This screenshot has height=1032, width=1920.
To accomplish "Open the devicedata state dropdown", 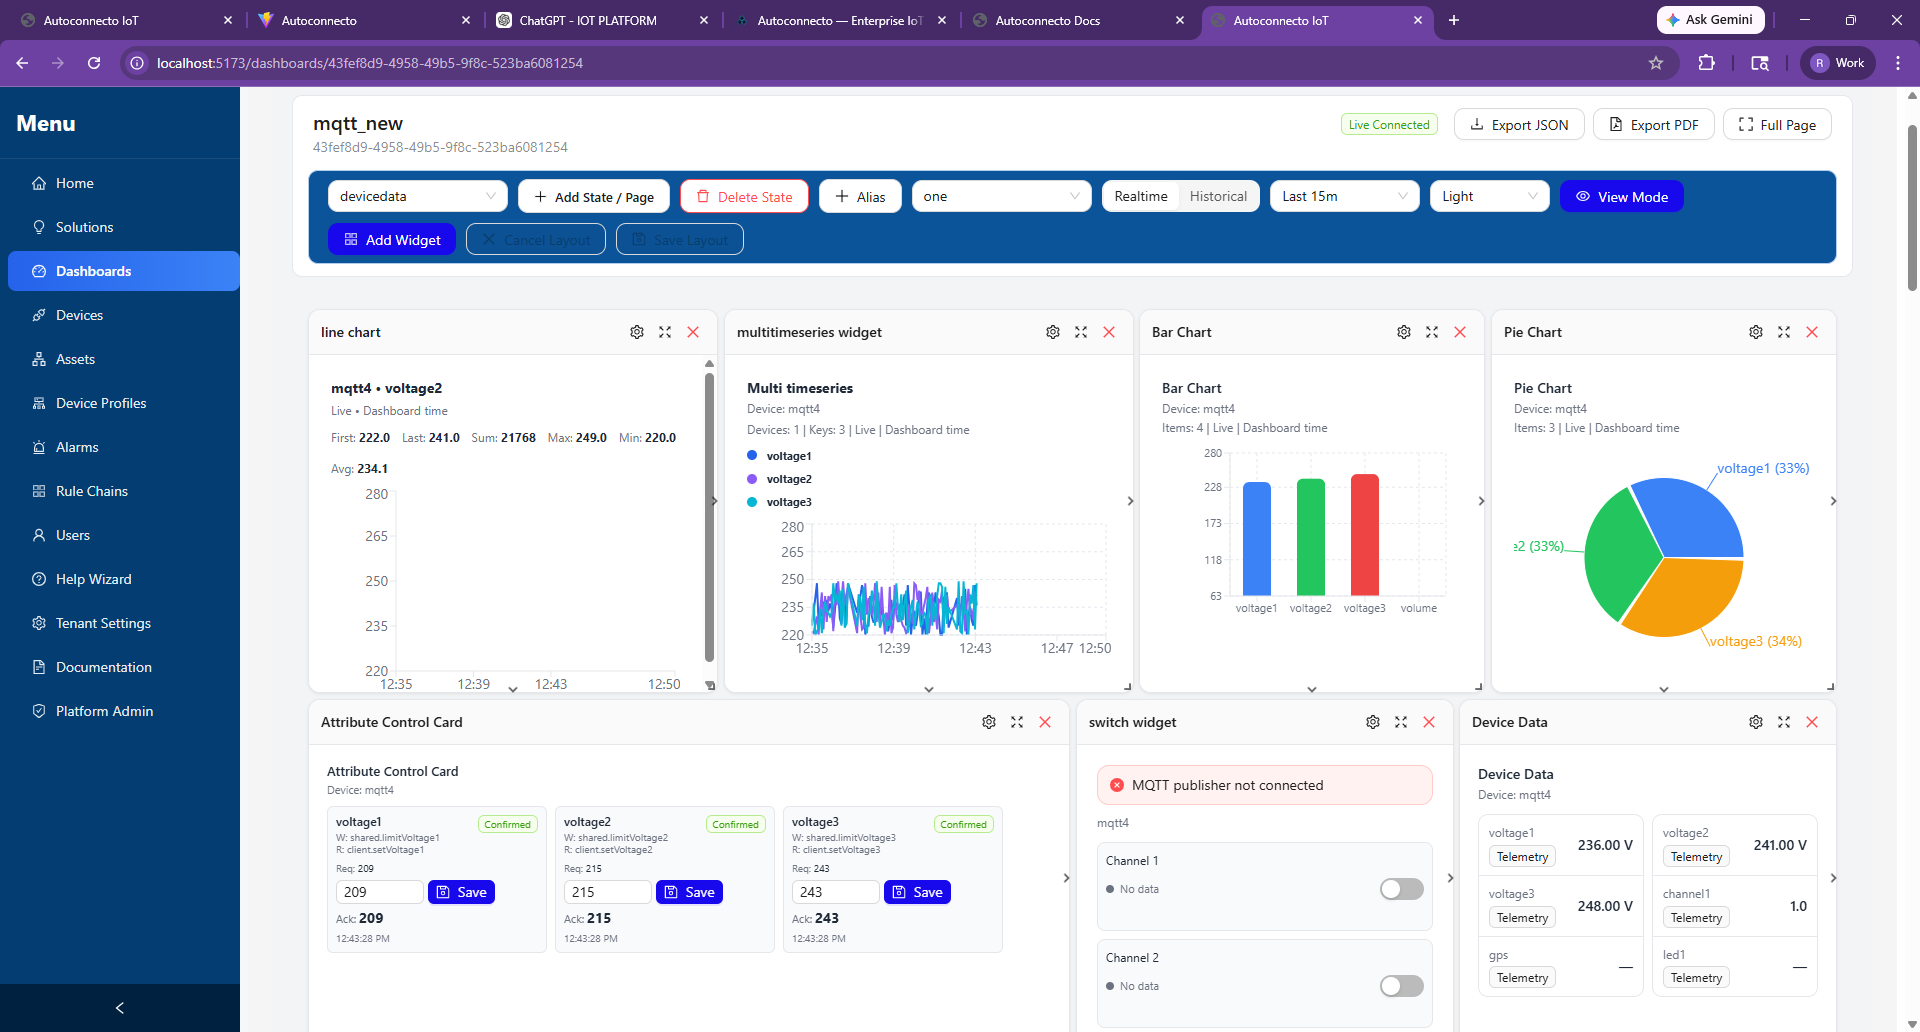I will pos(418,197).
